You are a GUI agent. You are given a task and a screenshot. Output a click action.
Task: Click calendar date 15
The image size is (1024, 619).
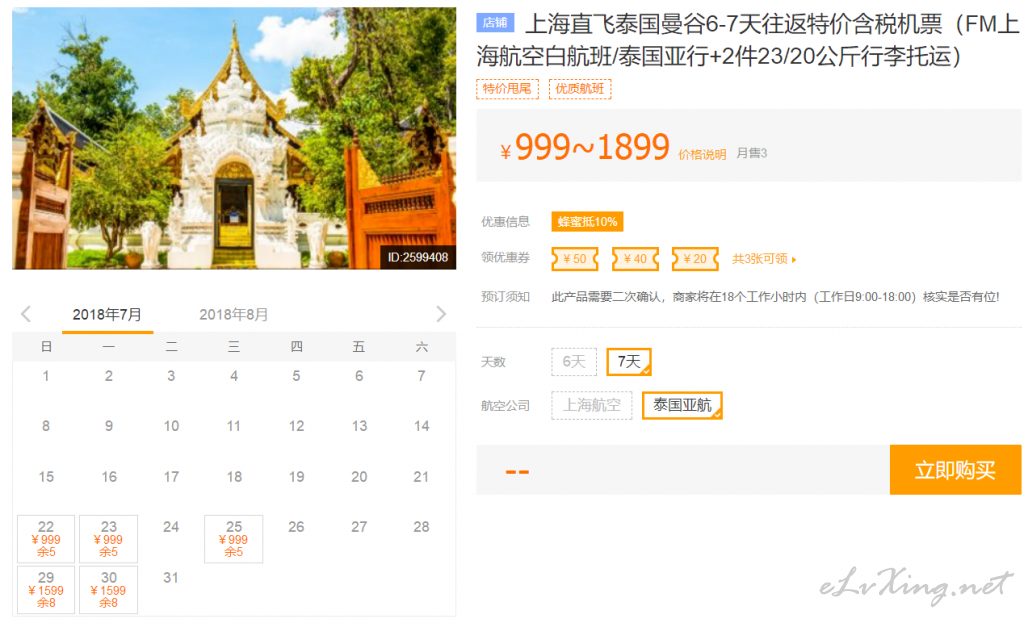(x=46, y=477)
